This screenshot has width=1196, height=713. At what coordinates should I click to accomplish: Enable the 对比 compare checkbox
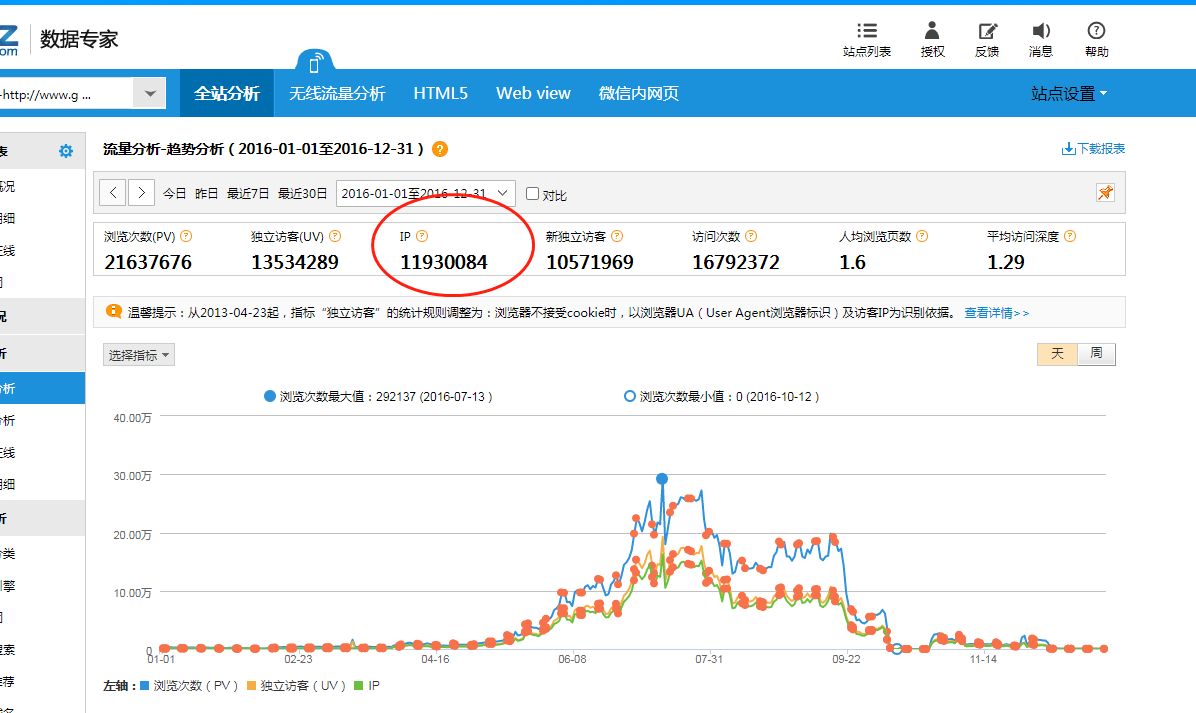(x=533, y=194)
